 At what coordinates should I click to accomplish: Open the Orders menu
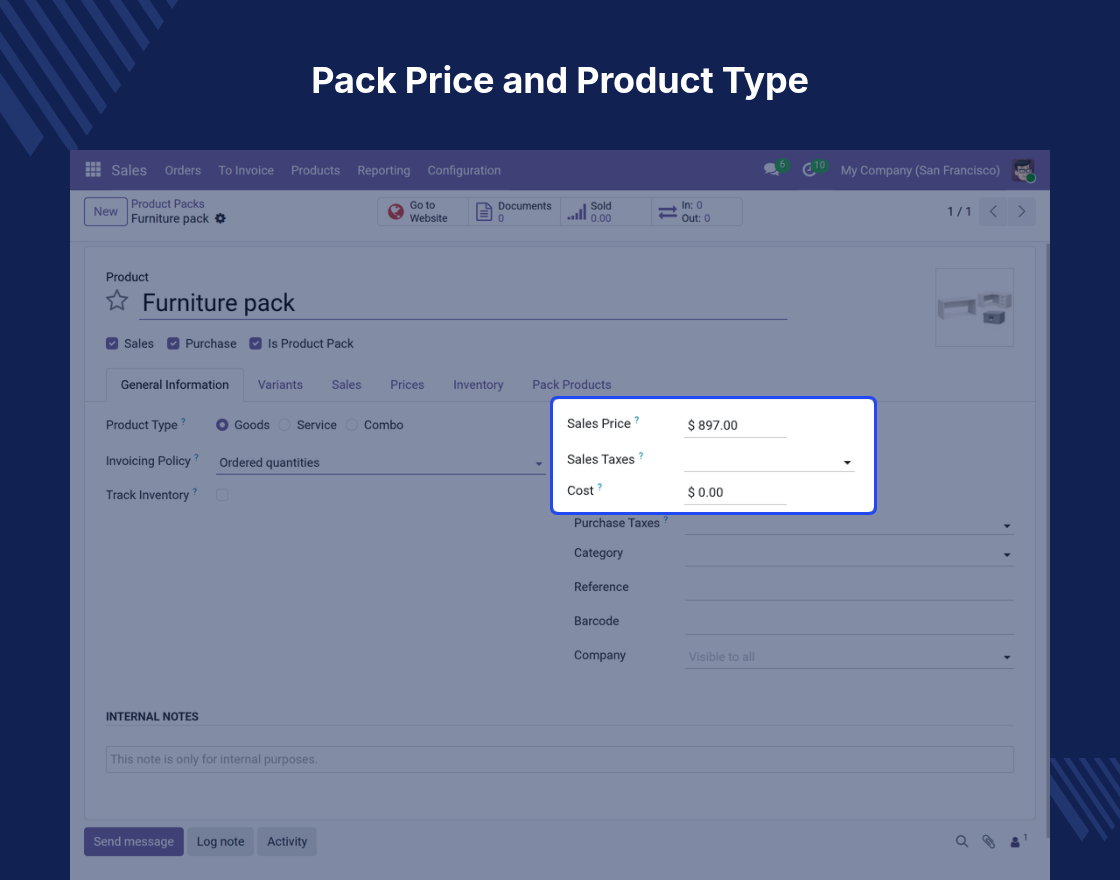183,170
